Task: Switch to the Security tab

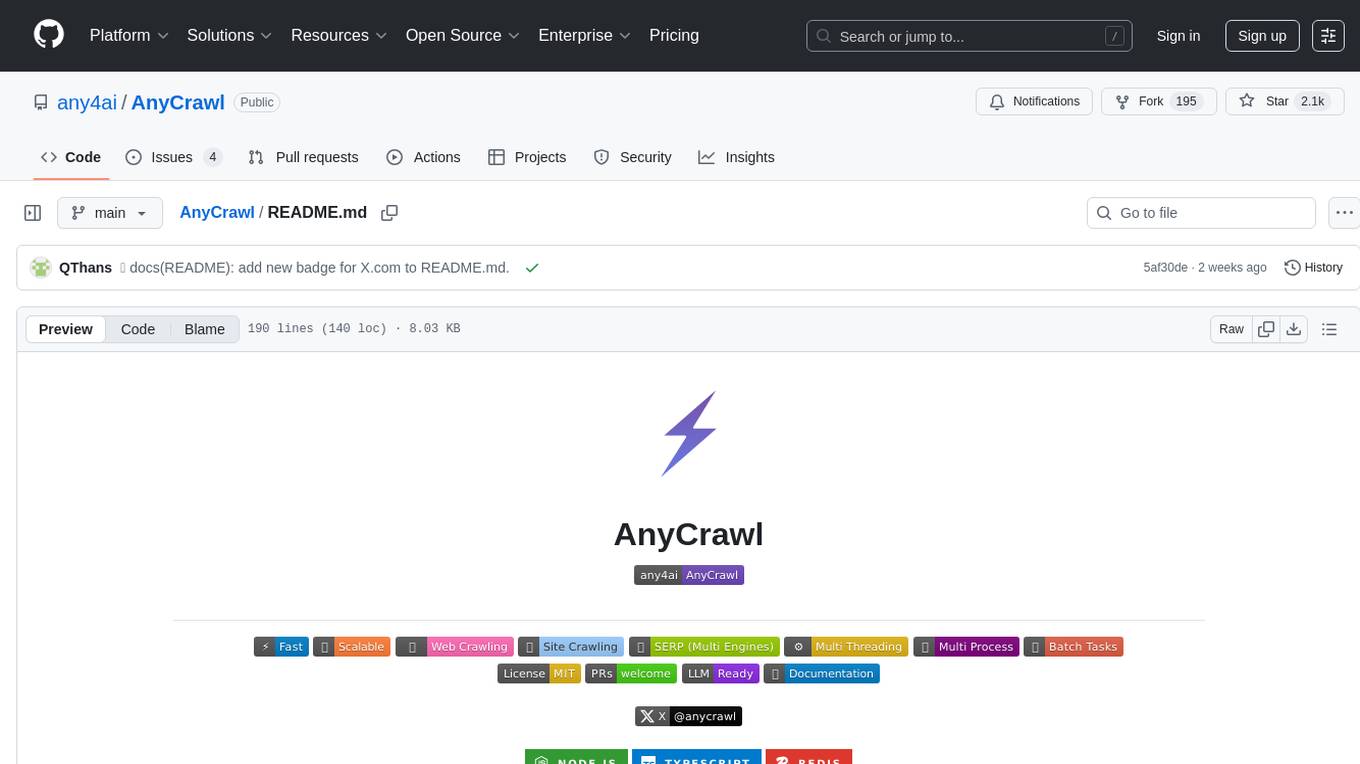Action: coord(632,157)
